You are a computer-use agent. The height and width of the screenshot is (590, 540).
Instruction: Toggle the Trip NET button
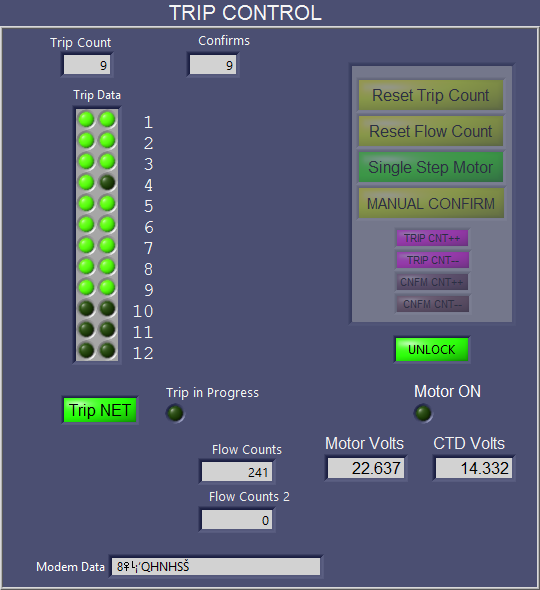pos(100,410)
